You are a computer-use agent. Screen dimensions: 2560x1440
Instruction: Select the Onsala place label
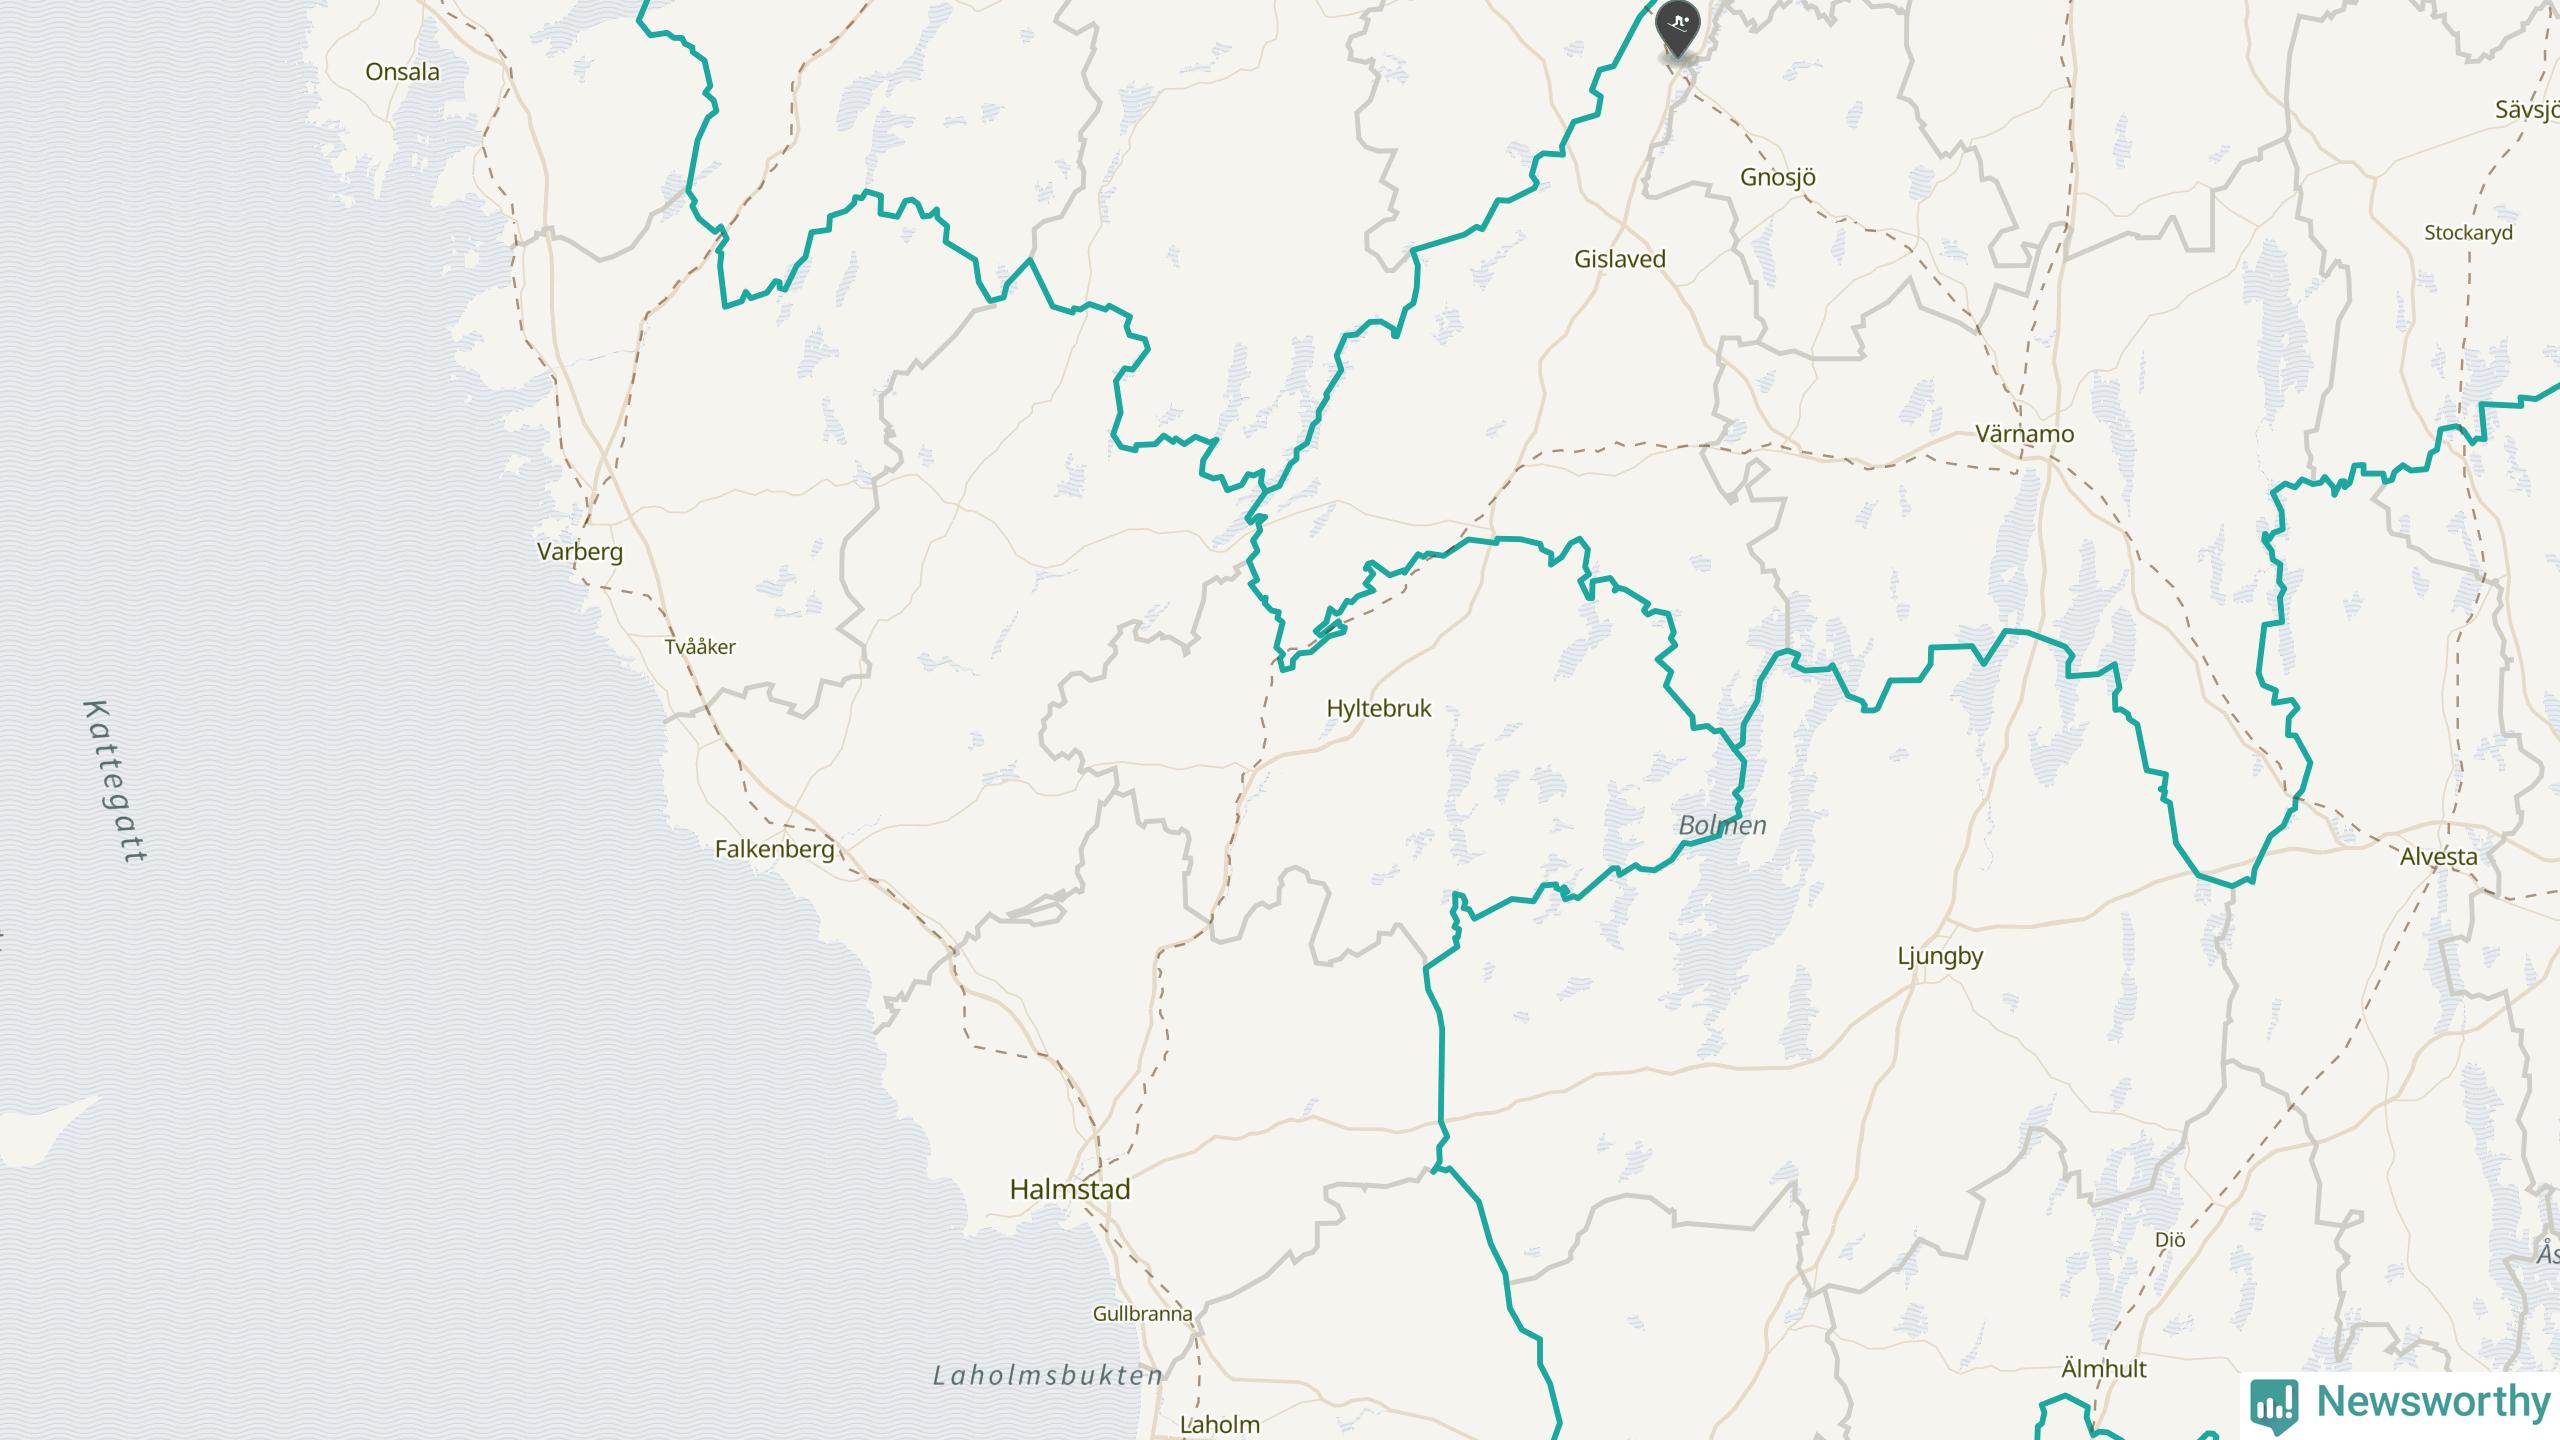(402, 72)
